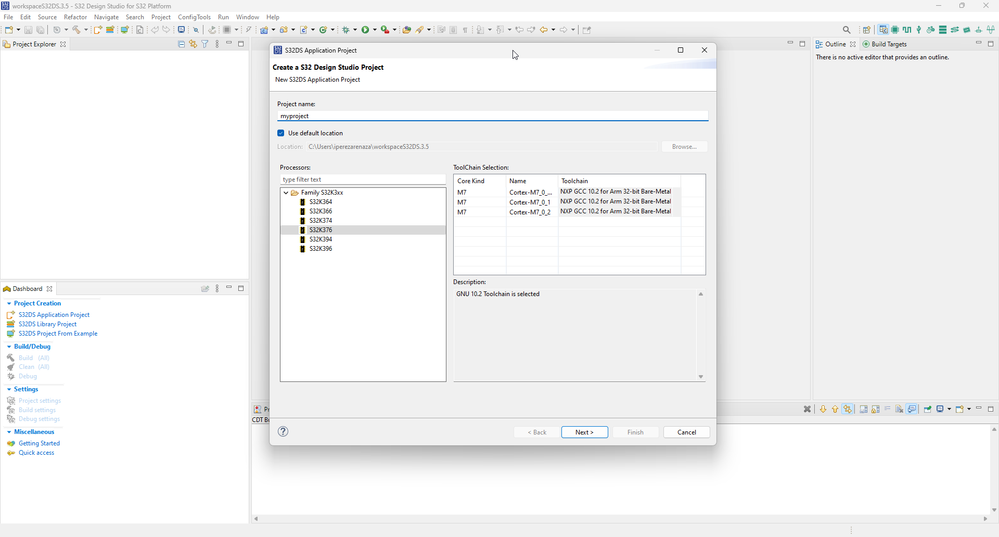Select S32K374 processor
Image resolution: width=999 pixels, height=537 pixels.
tap(320, 220)
